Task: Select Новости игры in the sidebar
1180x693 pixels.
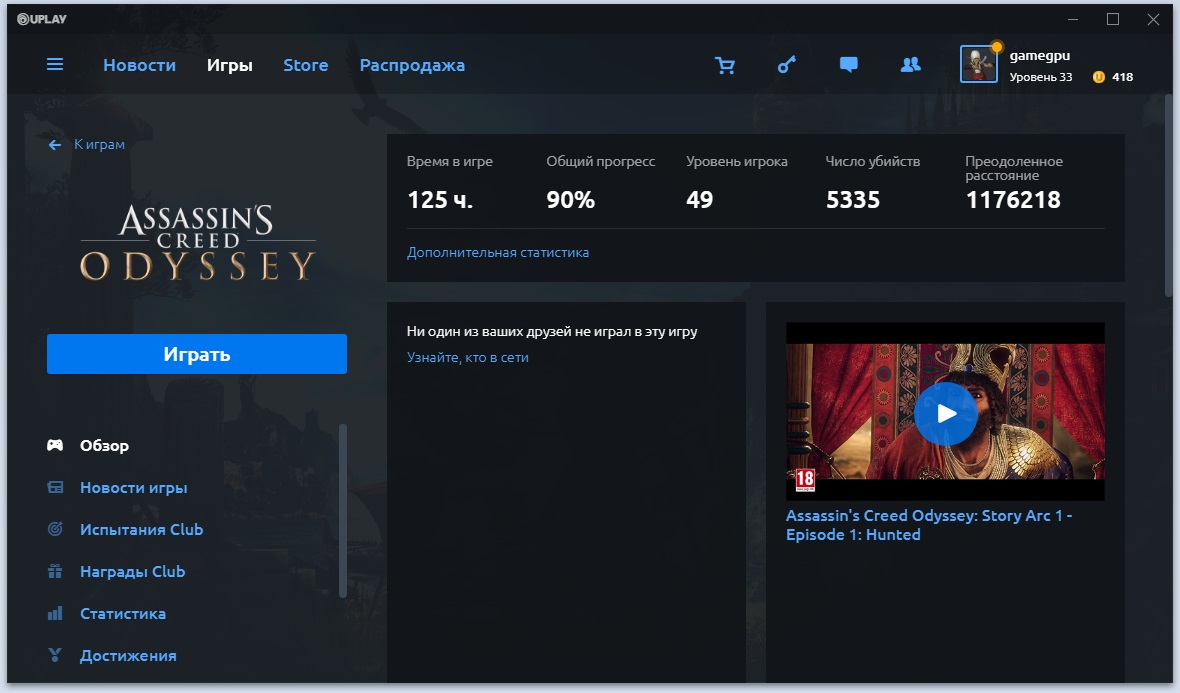Action: pyautogui.click(x=134, y=488)
